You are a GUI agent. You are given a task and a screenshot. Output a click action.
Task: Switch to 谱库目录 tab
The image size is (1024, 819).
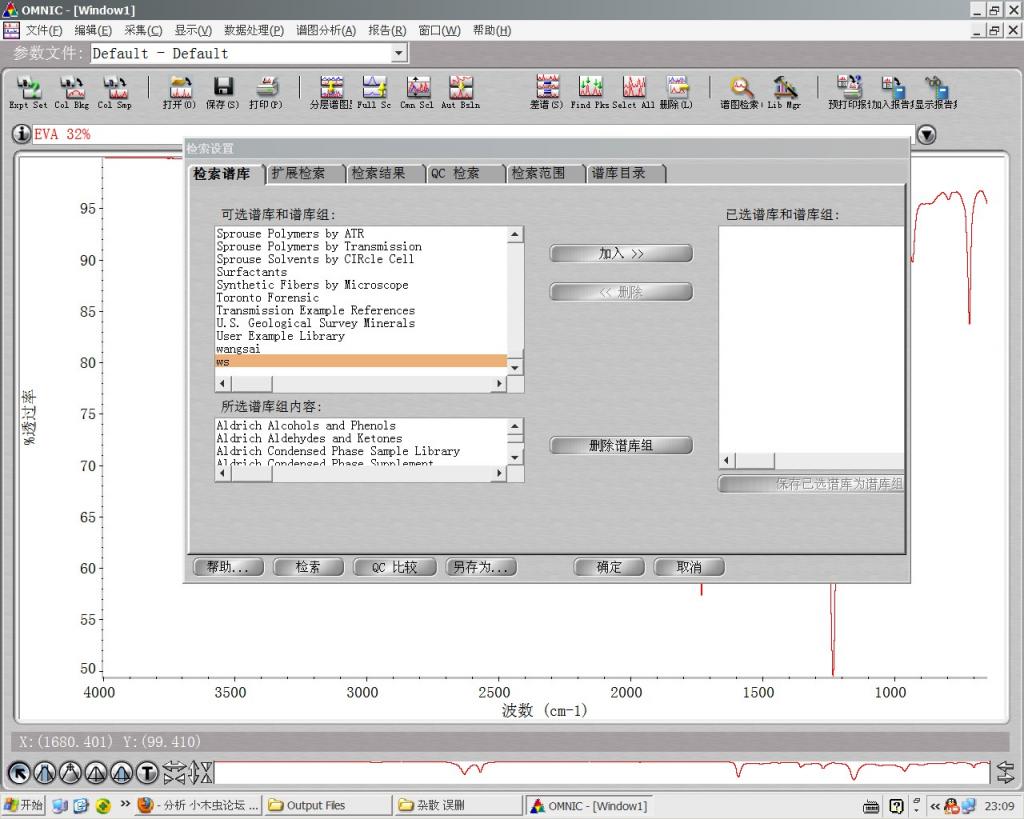tap(626, 173)
